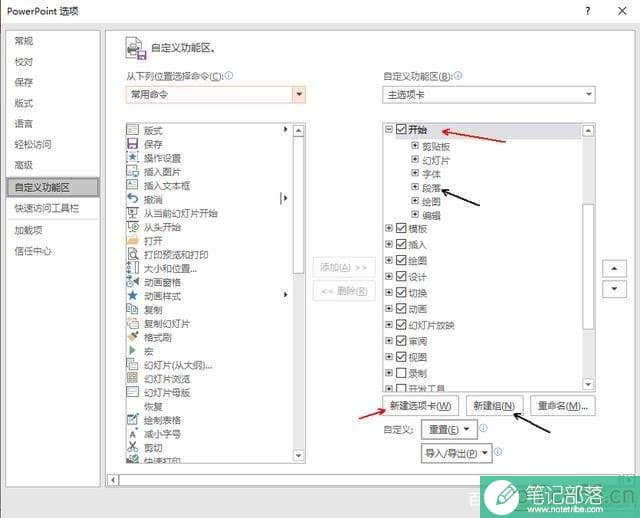Click the 重命名(M)... button
This screenshot has height=518, width=640.
[x=562, y=405]
